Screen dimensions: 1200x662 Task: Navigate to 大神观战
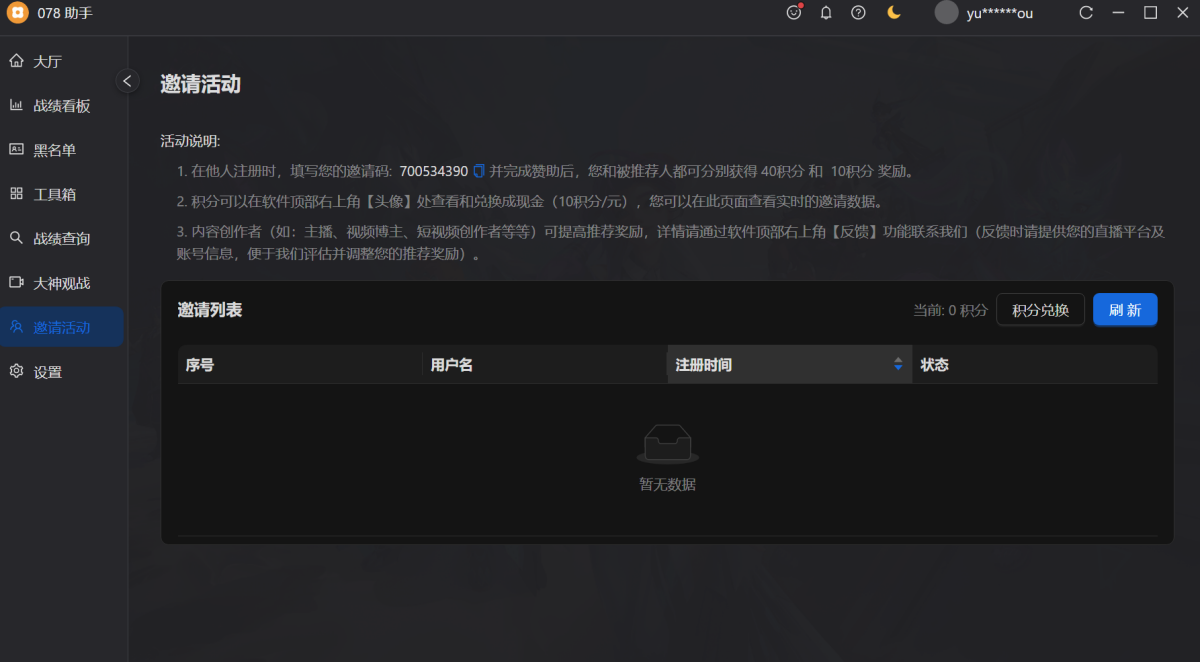pyautogui.click(x=62, y=283)
